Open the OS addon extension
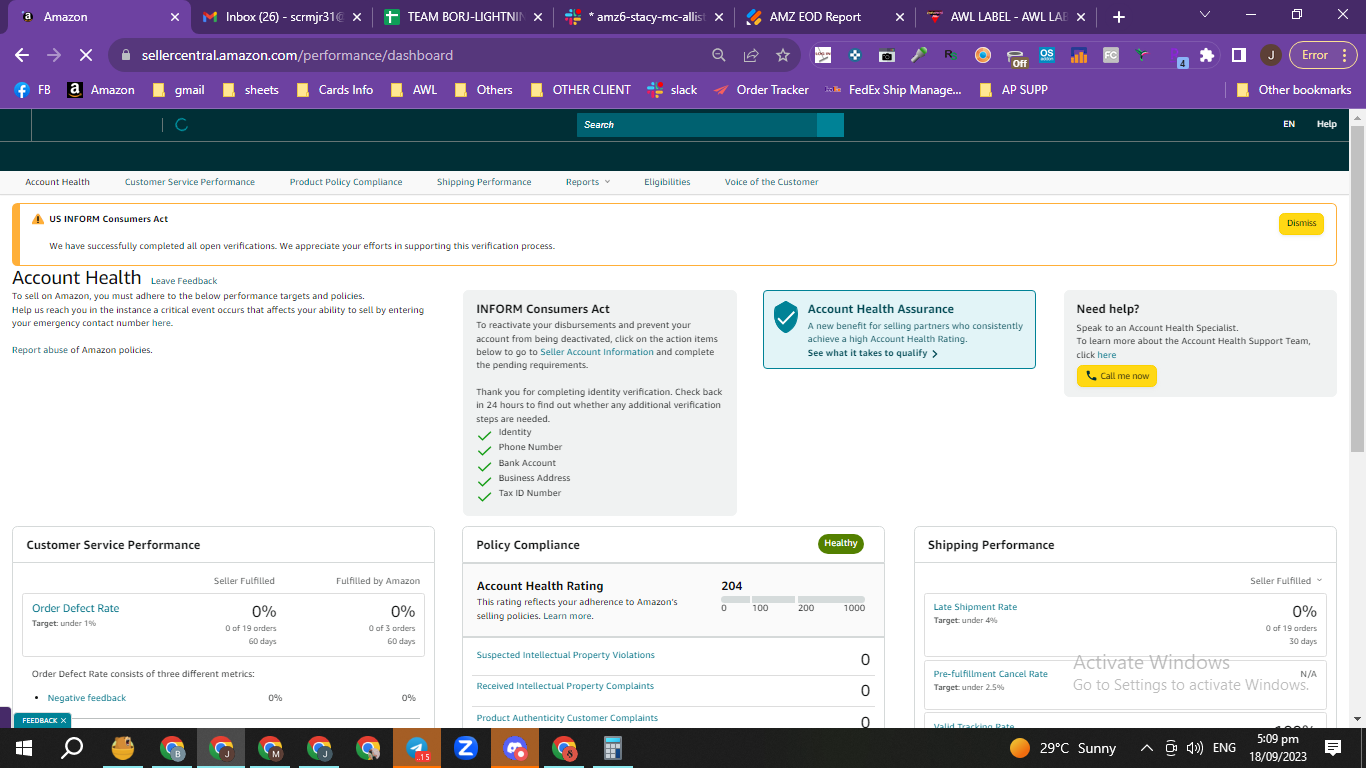Viewport: 1366px width, 768px height. pyautogui.click(x=1047, y=55)
